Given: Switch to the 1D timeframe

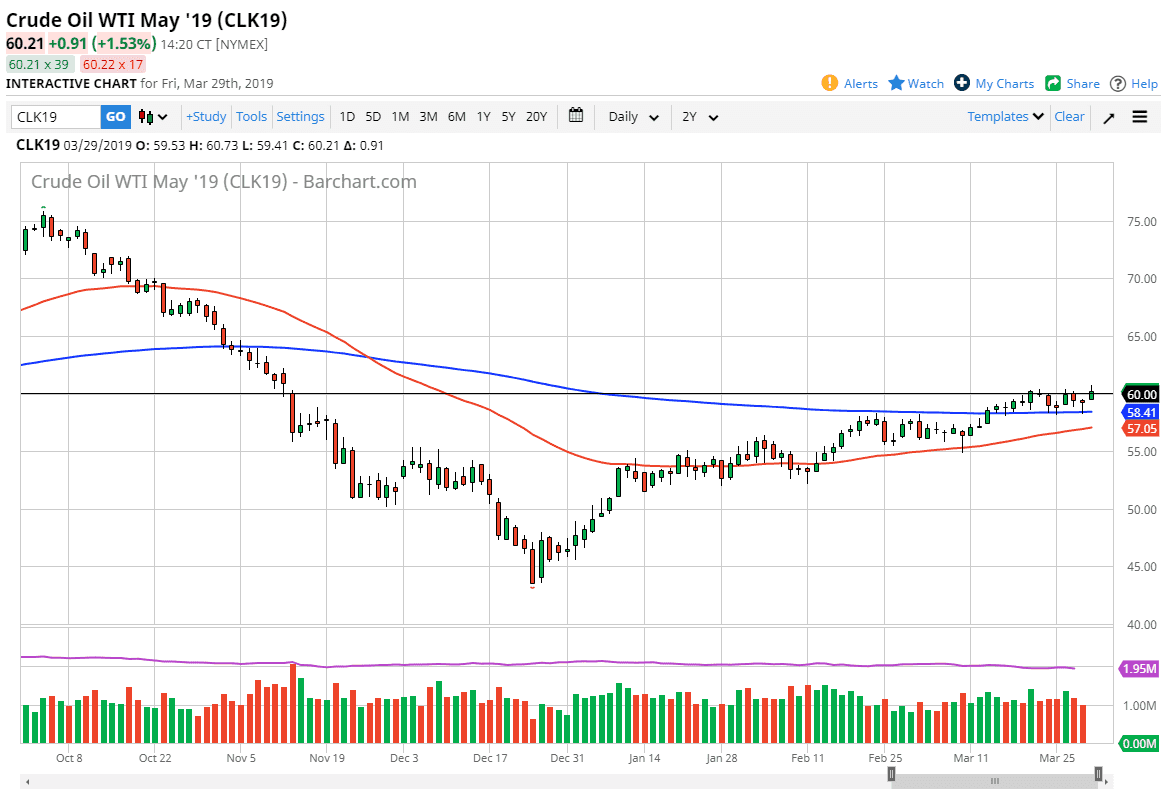Looking at the screenshot, I should (x=346, y=117).
